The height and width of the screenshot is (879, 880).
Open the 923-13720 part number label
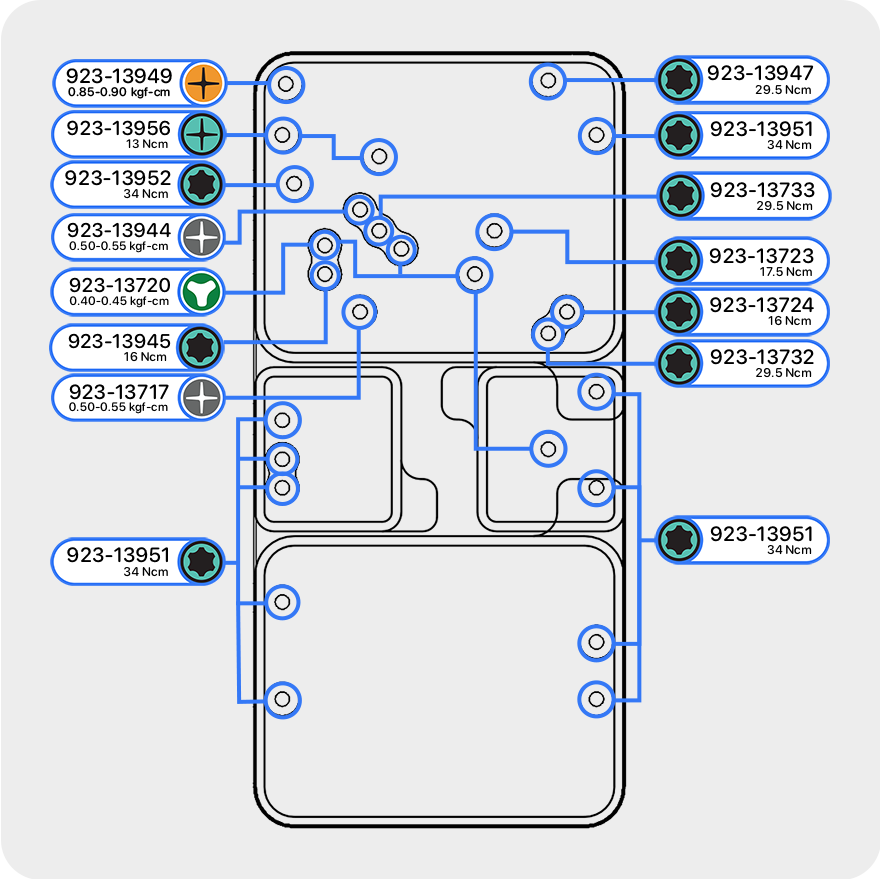tap(120, 285)
